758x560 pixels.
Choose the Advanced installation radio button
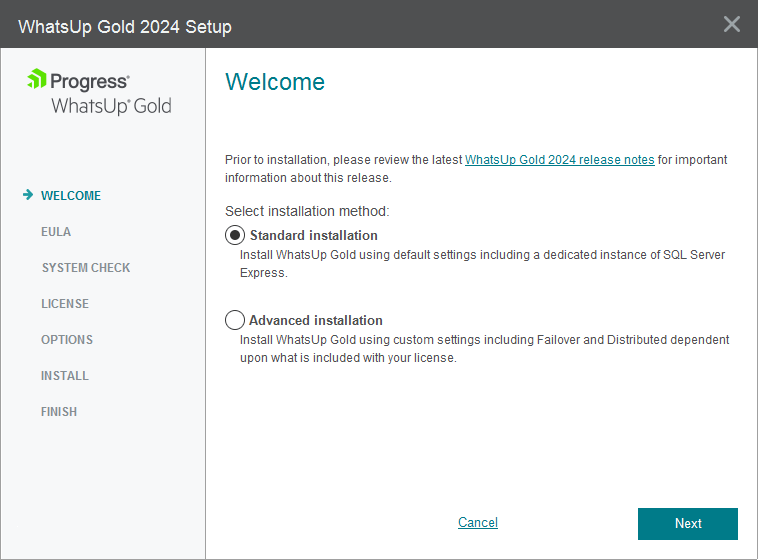tap(235, 320)
